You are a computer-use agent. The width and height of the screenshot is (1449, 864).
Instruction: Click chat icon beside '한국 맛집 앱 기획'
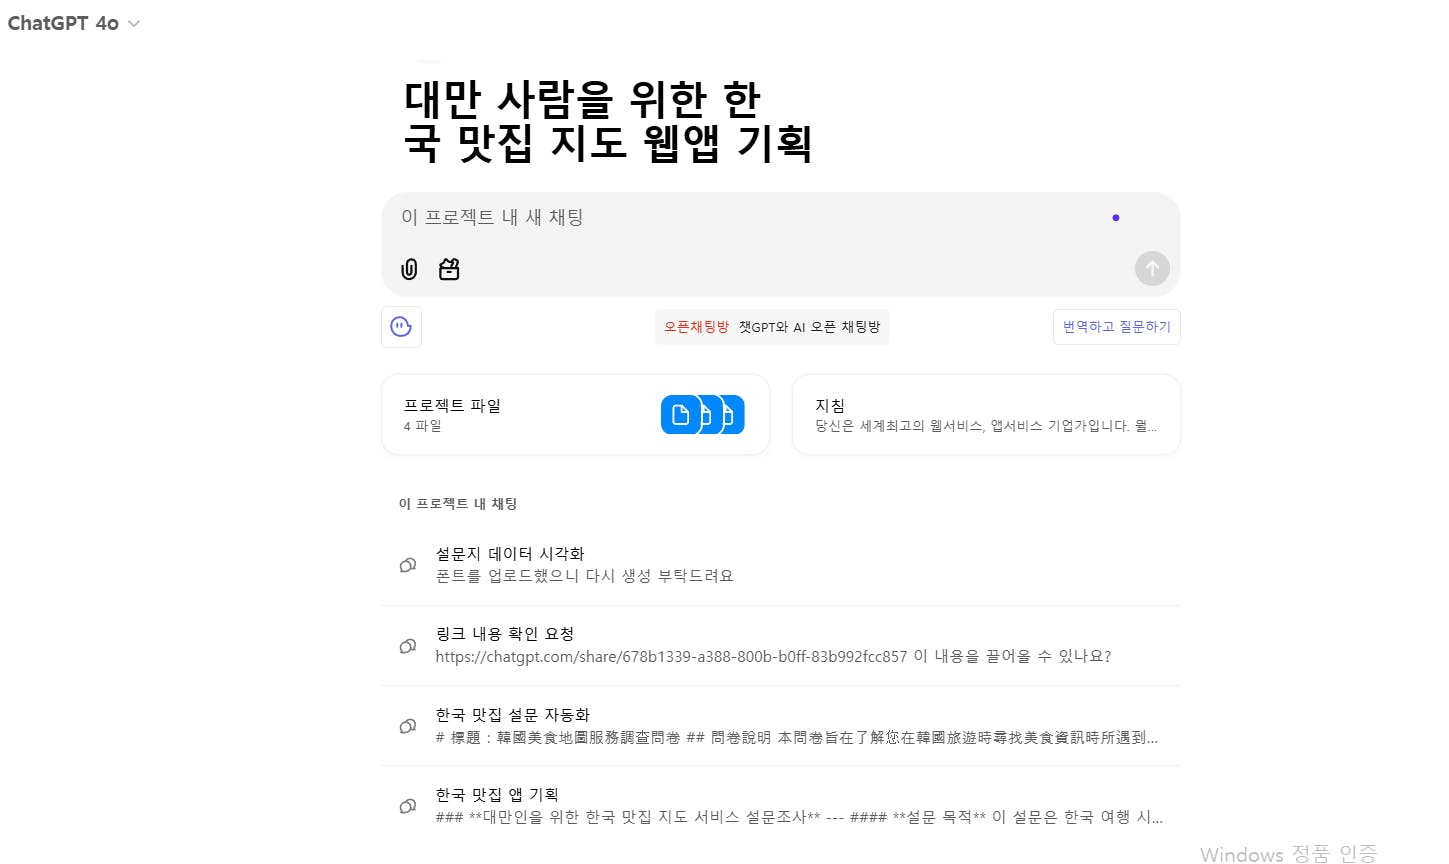point(408,806)
